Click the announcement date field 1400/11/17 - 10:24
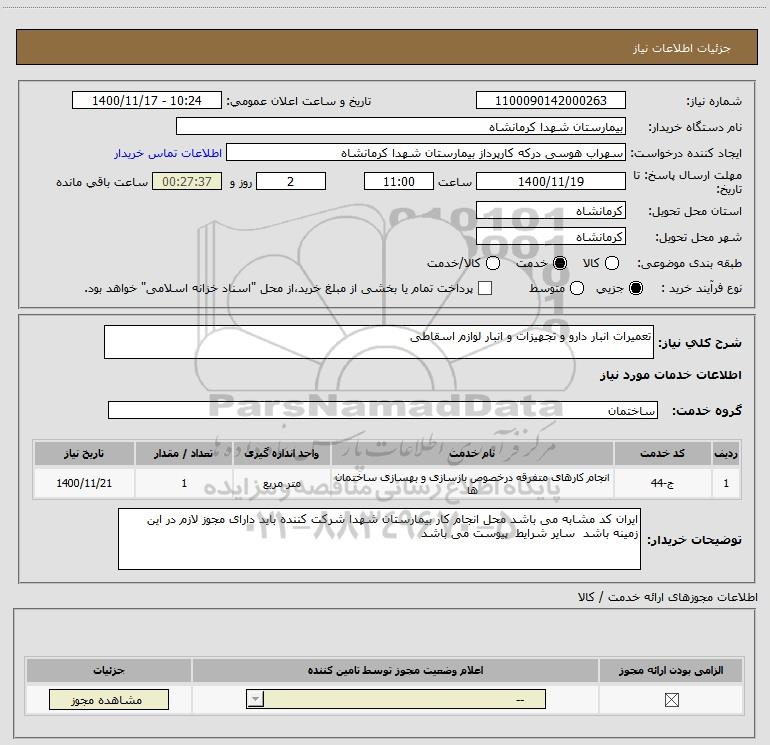The width and height of the screenshot is (770, 745). (147, 100)
